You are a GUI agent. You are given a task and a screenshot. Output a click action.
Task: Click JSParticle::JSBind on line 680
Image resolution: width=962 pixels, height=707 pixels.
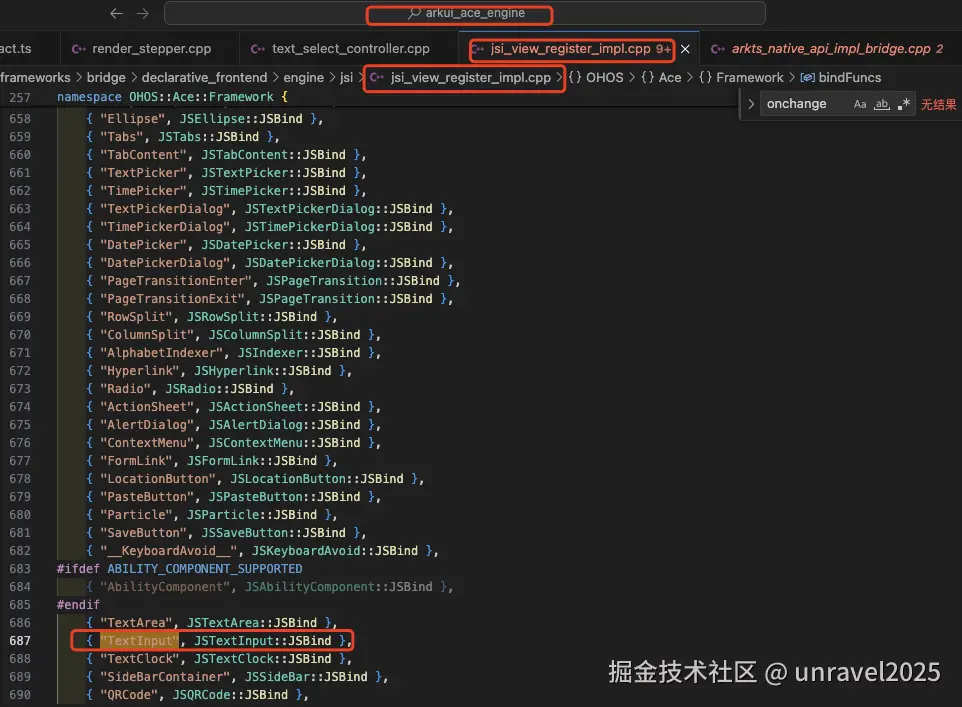252,515
